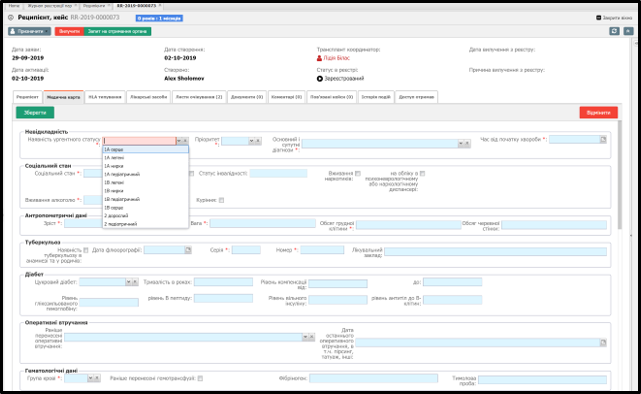Close the RR-2019-0000073 top tab
The height and width of the screenshot is (394, 641).
160,6
